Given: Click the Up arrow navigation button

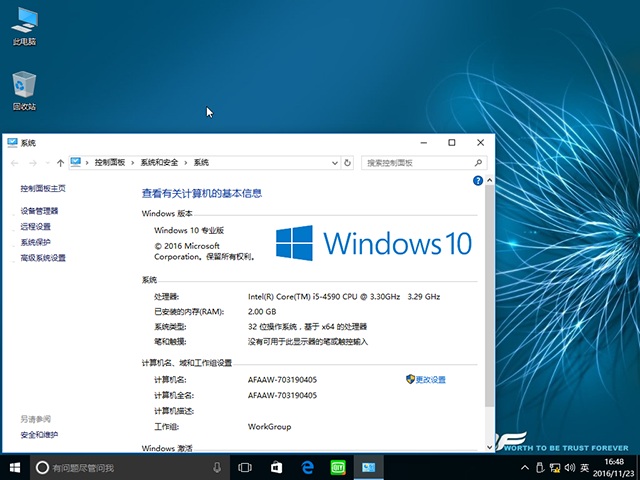Looking at the screenshot, I should (61, 162).
